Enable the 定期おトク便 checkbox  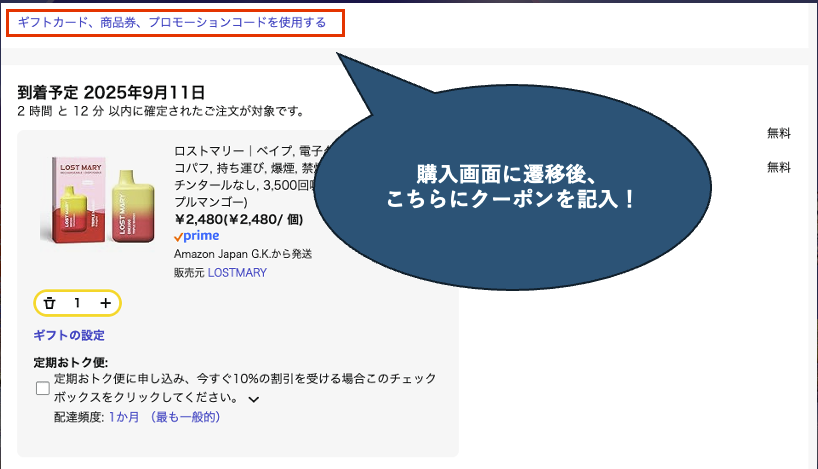[43, 388]
